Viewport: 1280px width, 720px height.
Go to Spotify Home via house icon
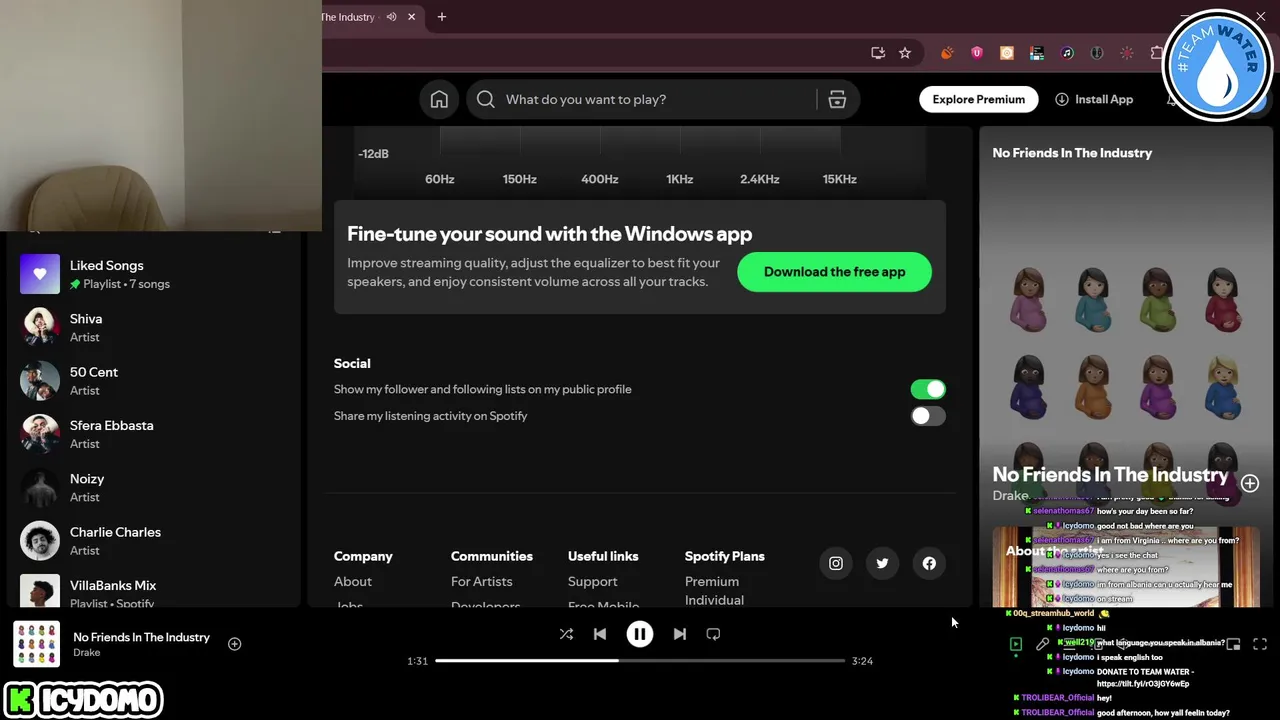[x=439, y=99]
